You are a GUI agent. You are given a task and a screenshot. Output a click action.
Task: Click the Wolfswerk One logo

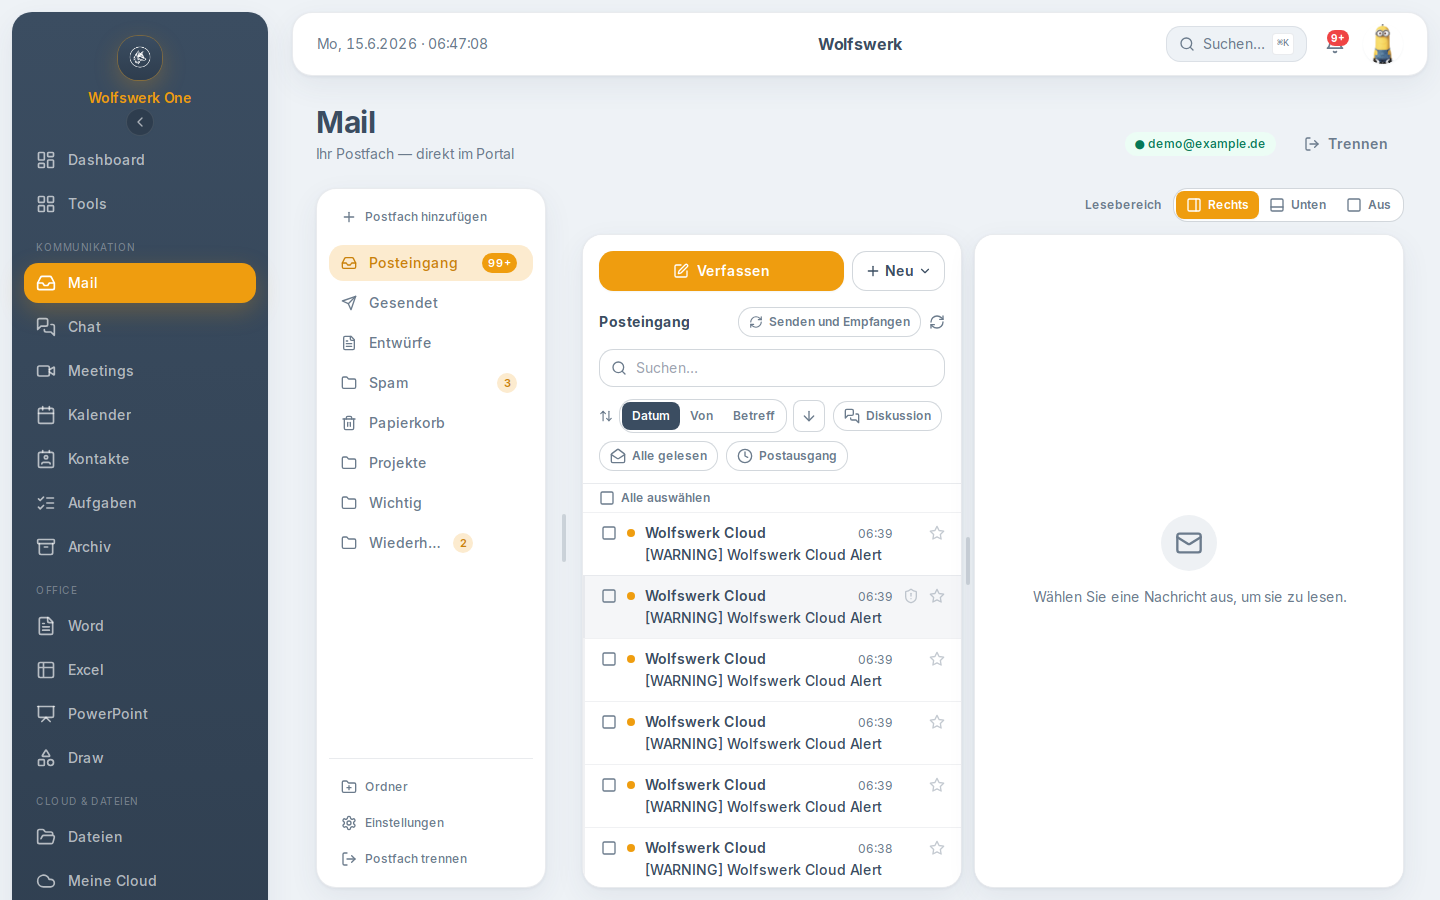tap(140, 57)
